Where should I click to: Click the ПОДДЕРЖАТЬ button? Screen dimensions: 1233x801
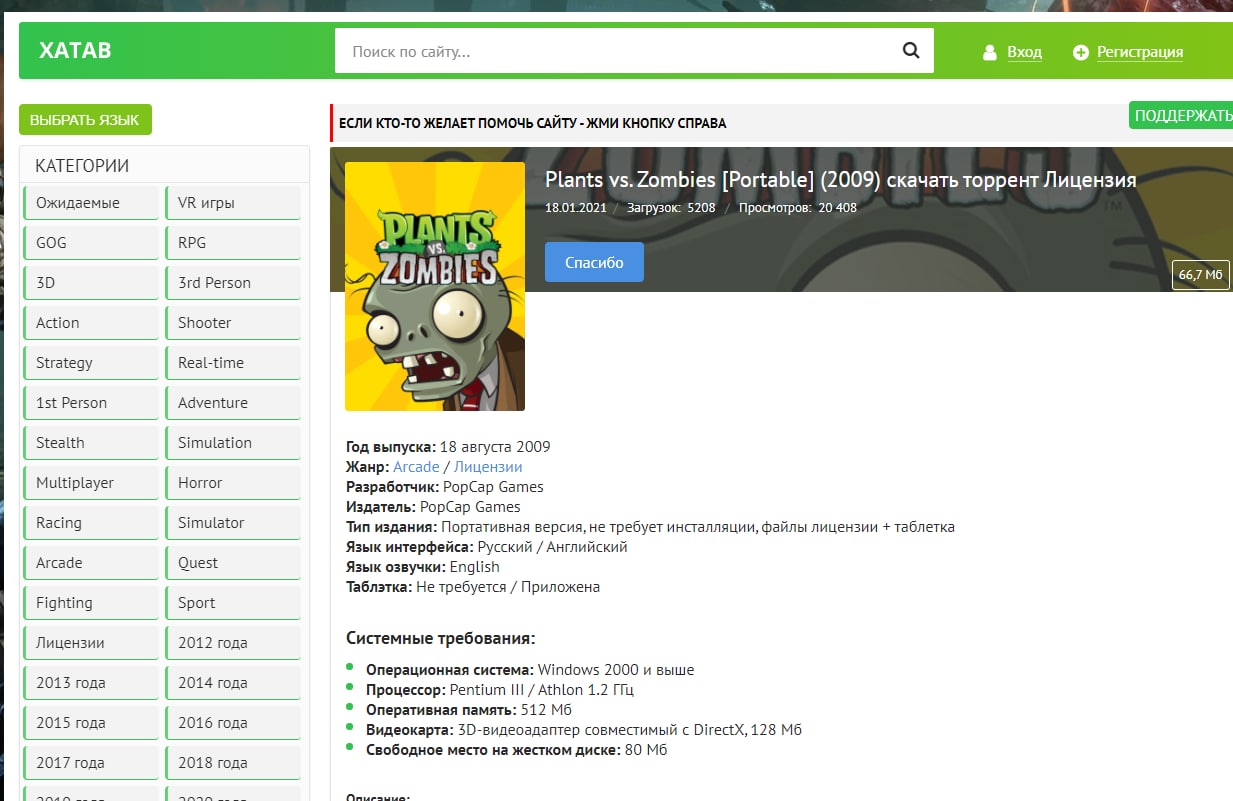[x=1182, y=115]
